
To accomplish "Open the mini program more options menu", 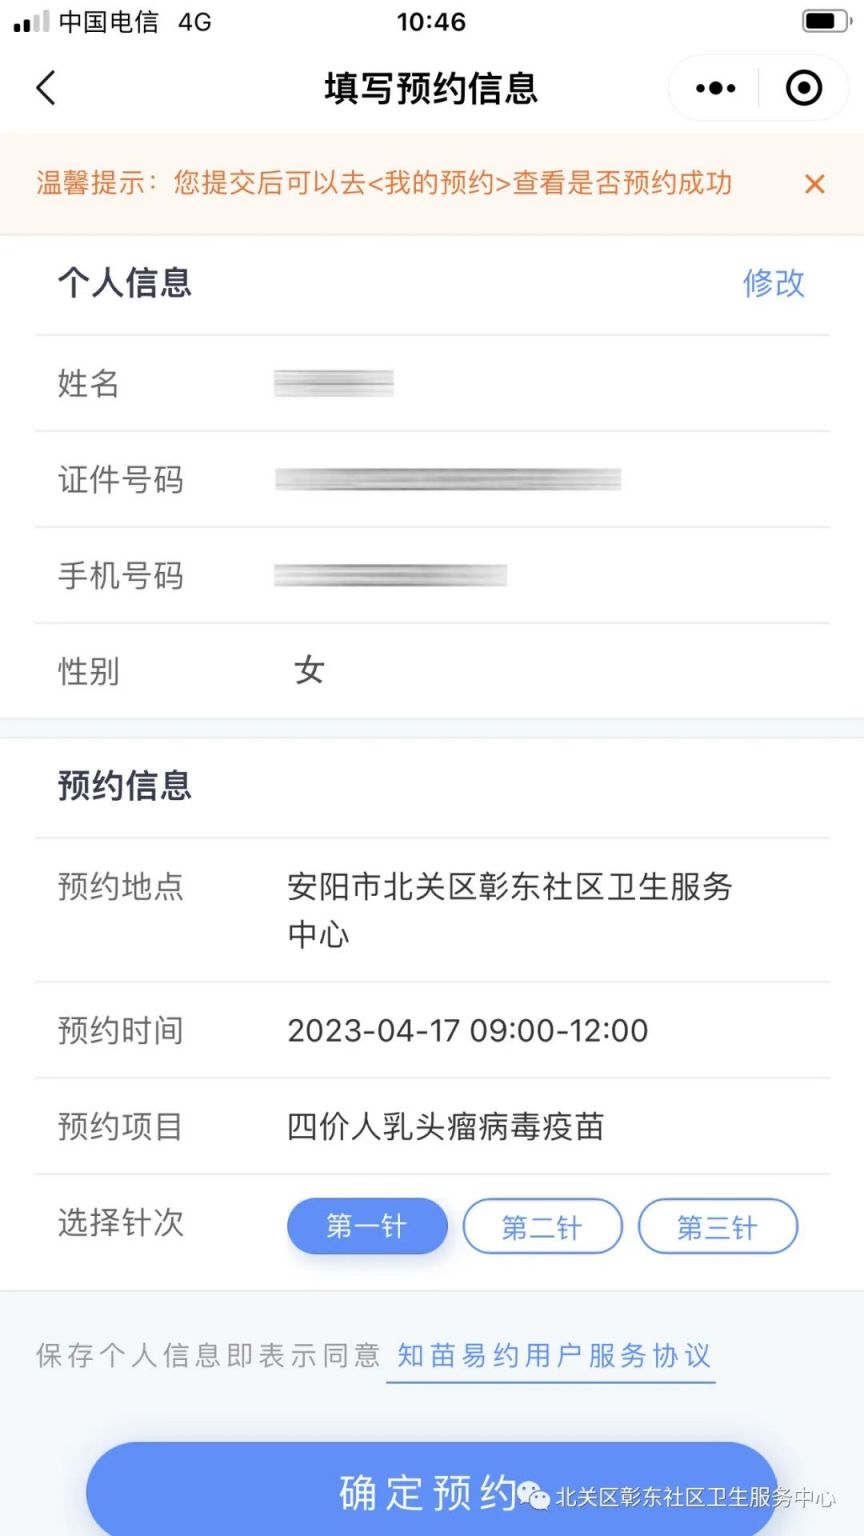I will 715,88.
